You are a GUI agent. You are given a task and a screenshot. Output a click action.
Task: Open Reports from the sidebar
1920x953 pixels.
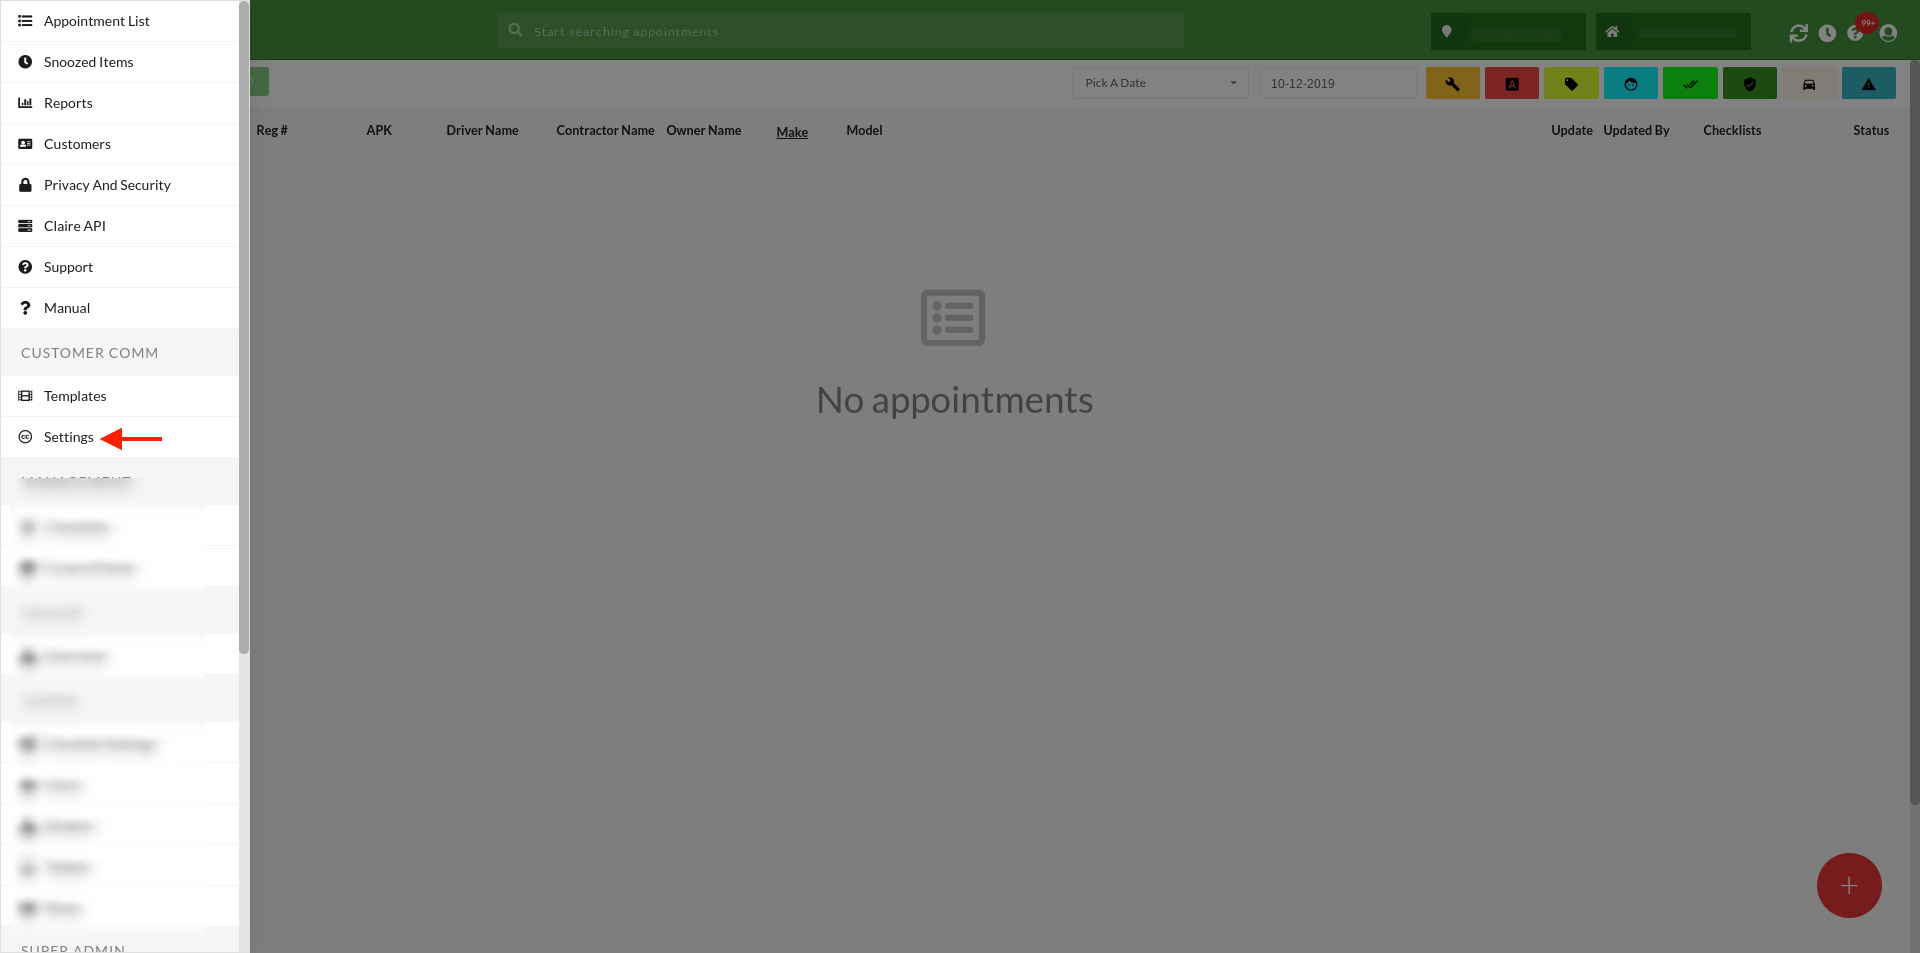coord(68,103)
